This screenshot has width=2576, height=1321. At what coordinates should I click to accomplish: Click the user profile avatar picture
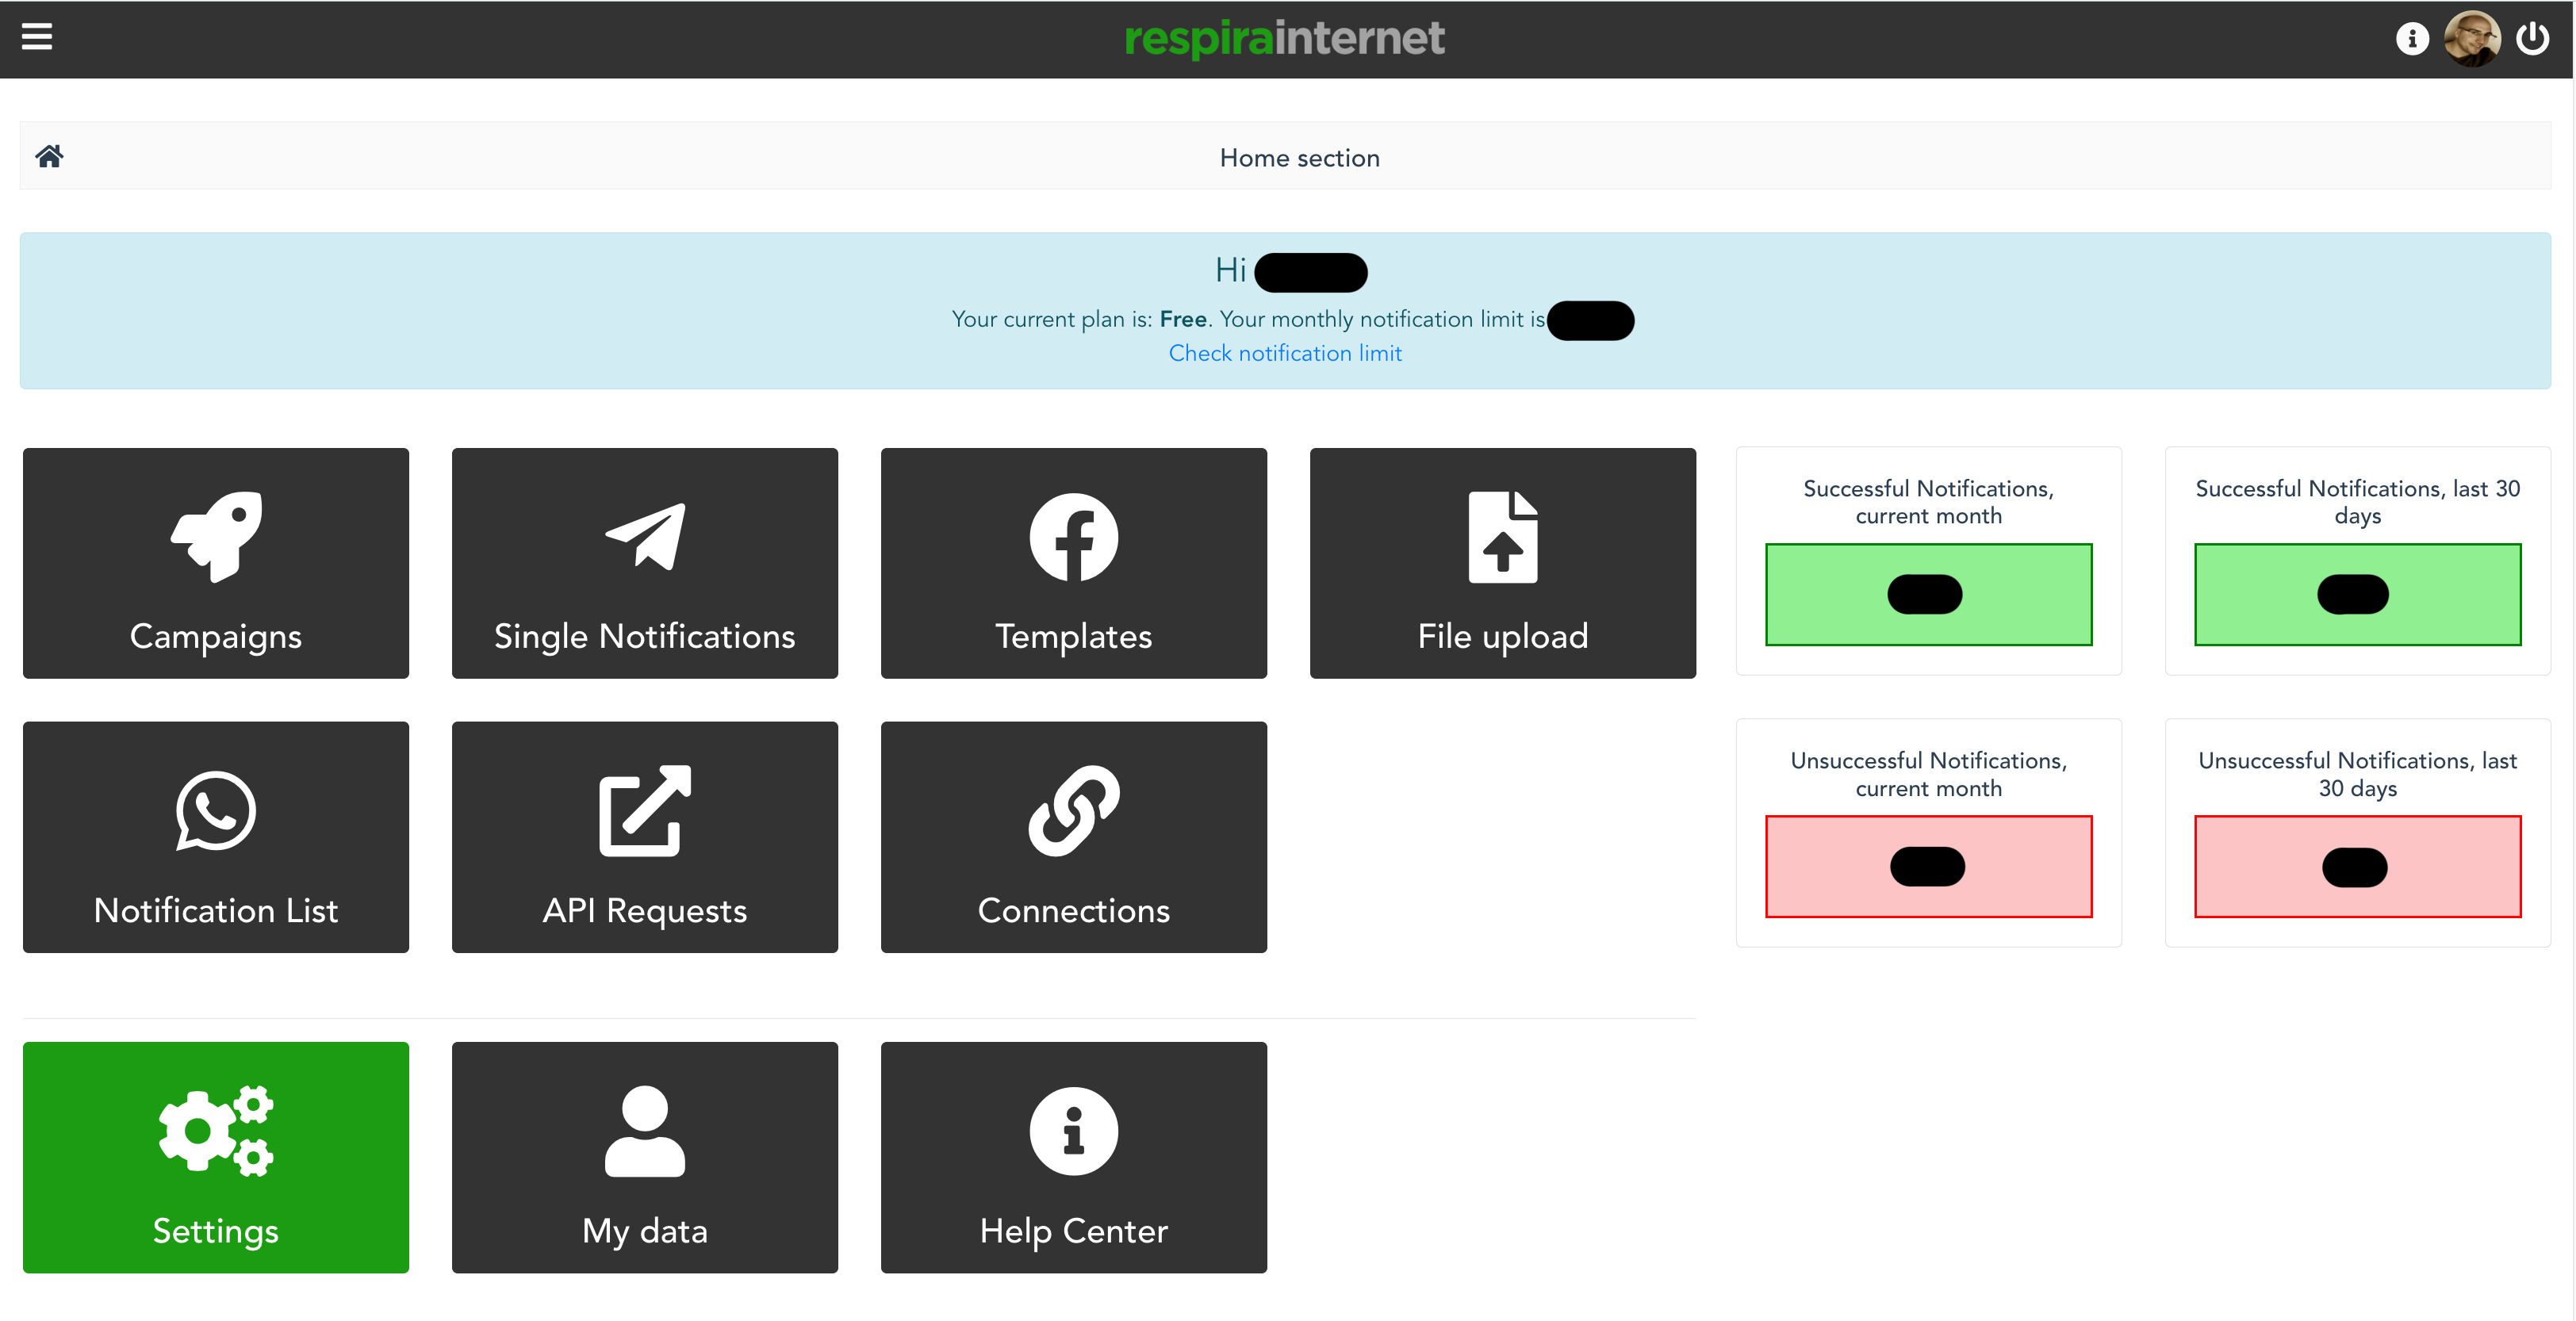pos(2473,38)
